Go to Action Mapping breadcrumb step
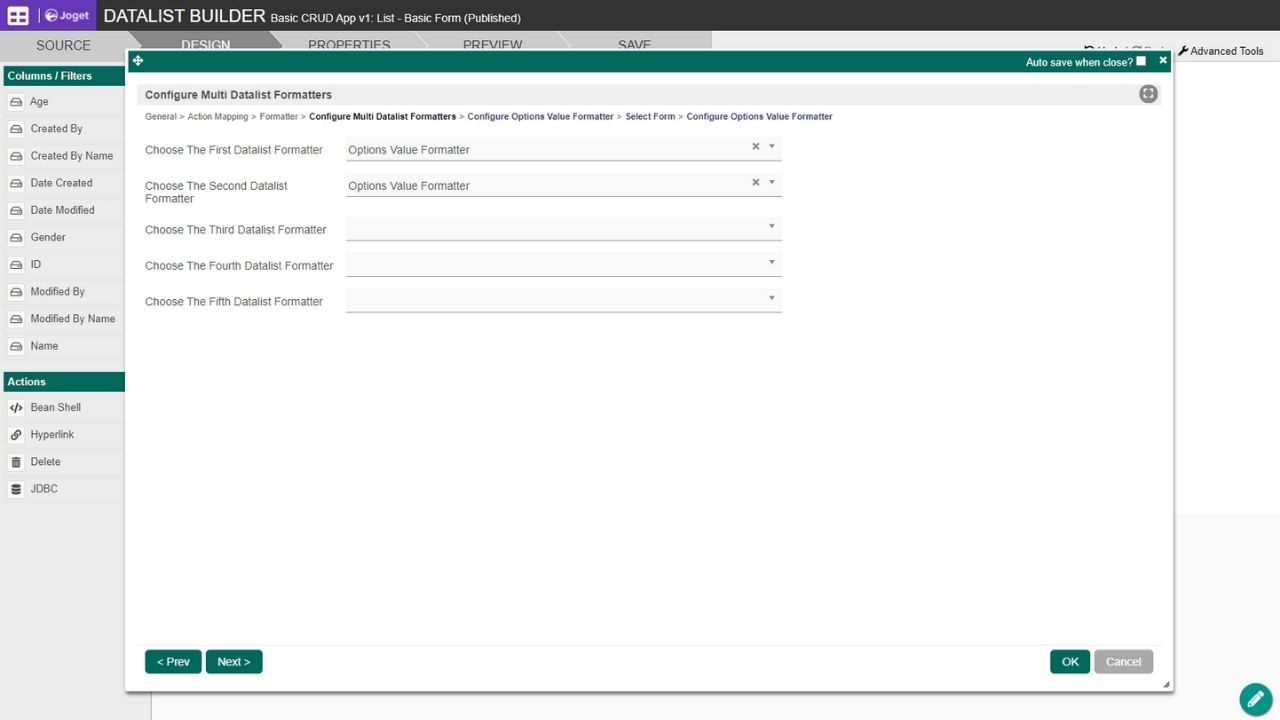The image size is (1280, 720). click(218, 117)
